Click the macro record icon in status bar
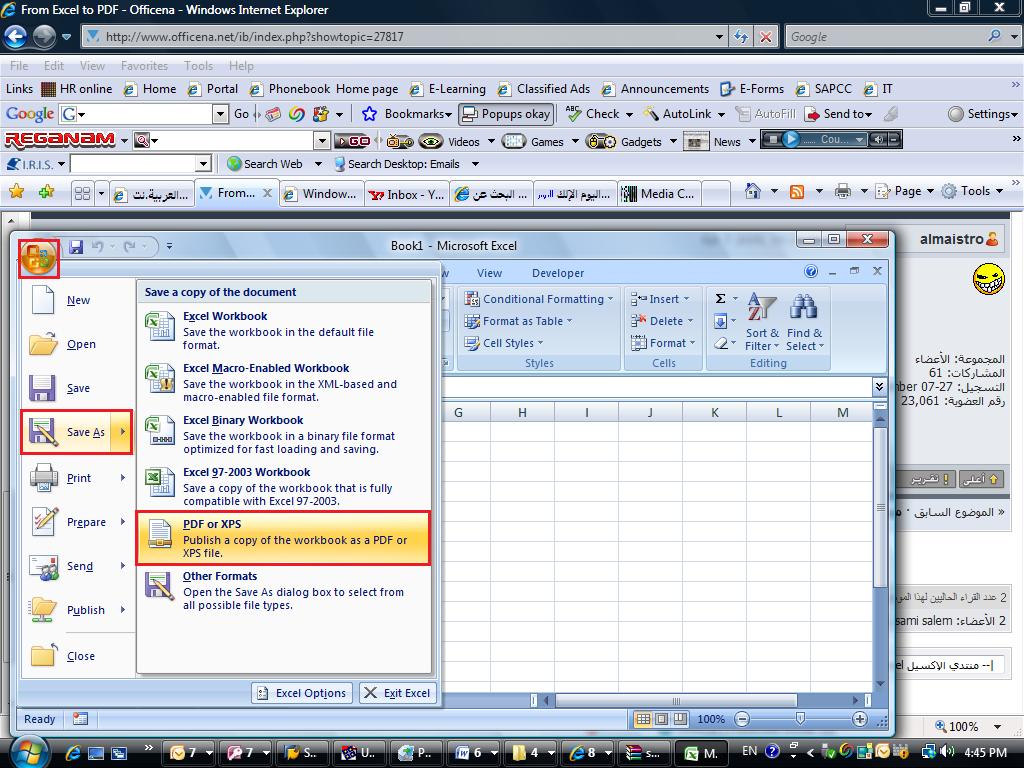 [x=80, y=719]
